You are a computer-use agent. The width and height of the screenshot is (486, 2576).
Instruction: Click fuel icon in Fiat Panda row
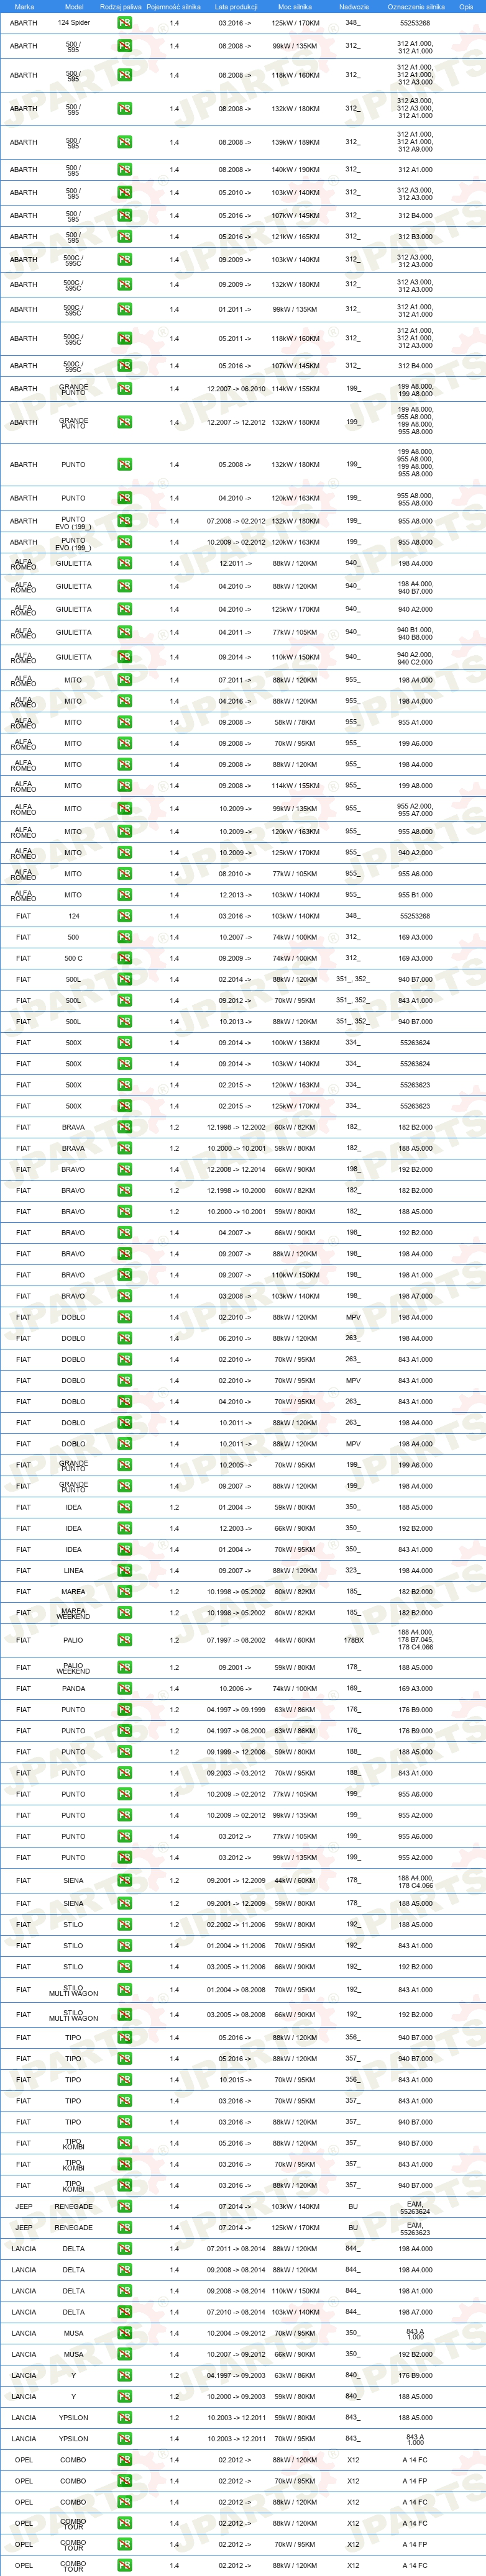pyautogui.click(x=124, y=1689)
